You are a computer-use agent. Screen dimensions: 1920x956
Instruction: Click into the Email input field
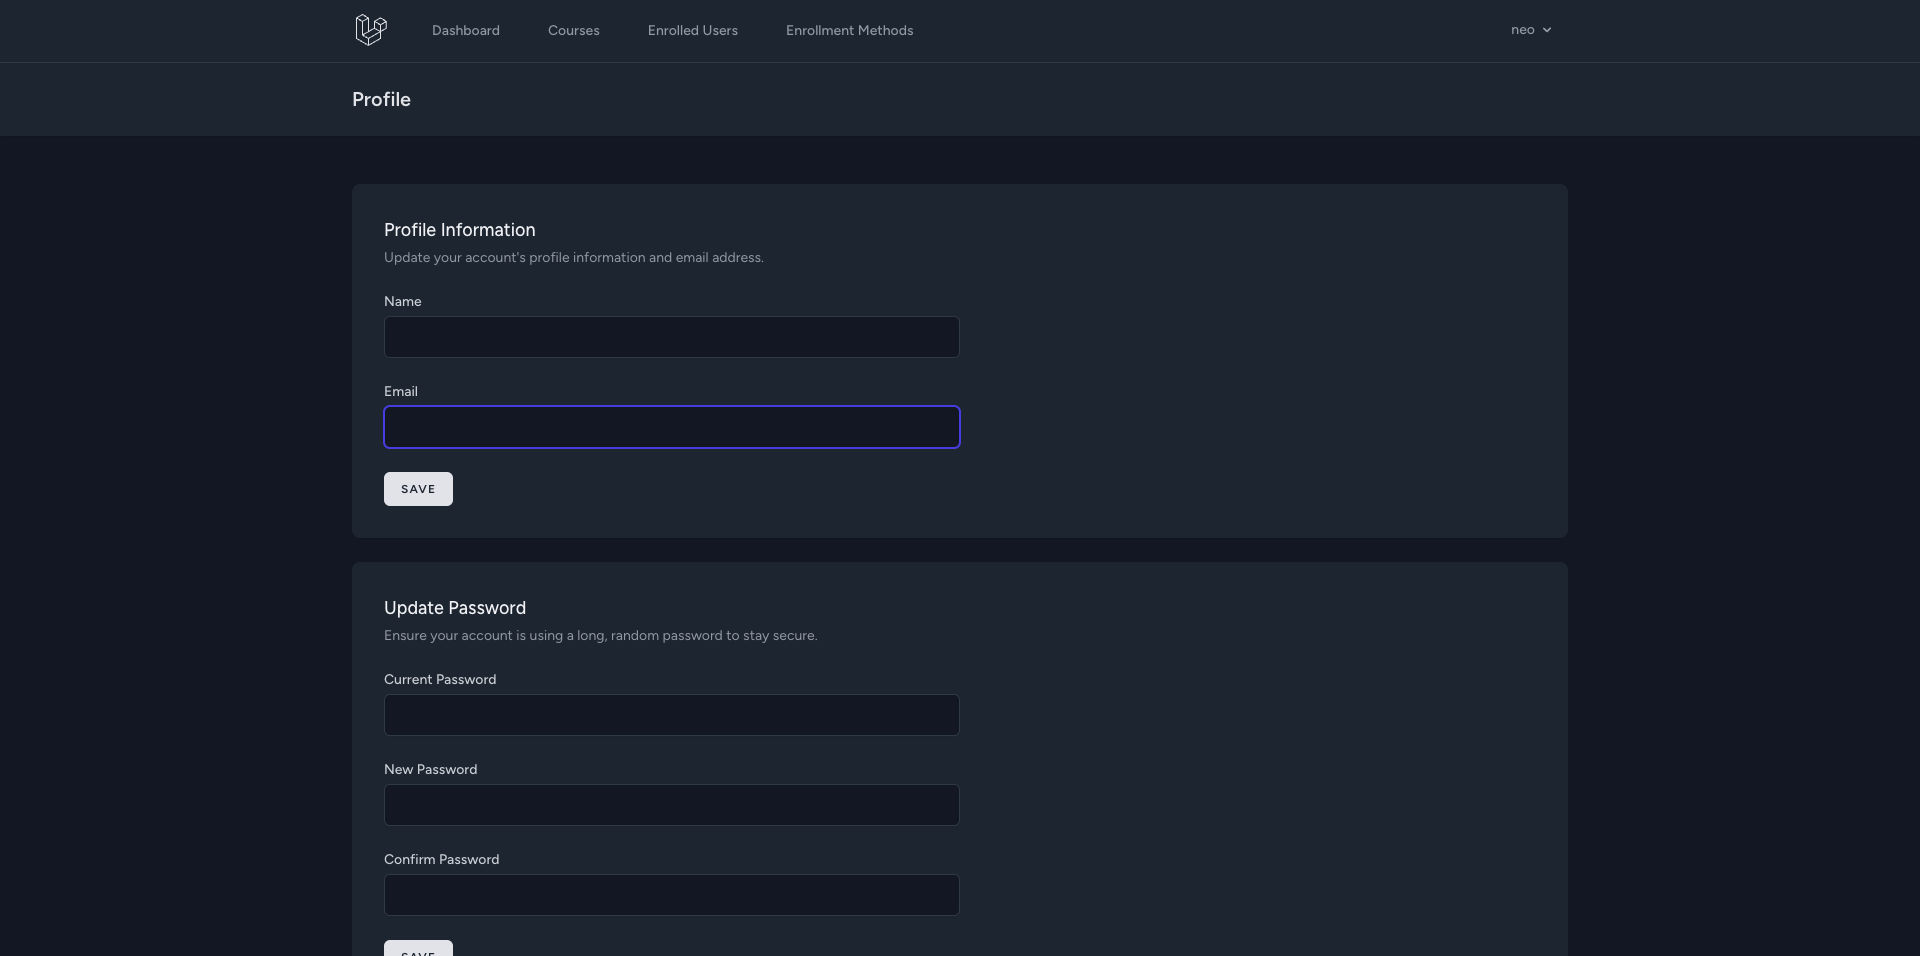pos(672,427)
